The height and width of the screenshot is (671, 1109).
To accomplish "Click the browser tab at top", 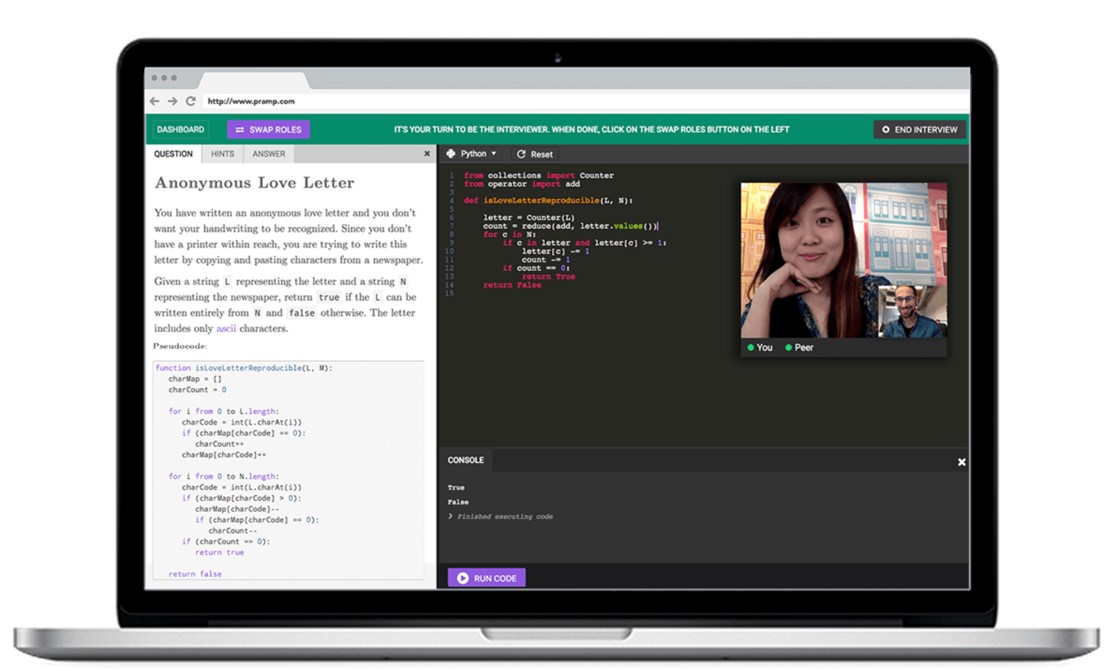I will click(x=255, y=79).
